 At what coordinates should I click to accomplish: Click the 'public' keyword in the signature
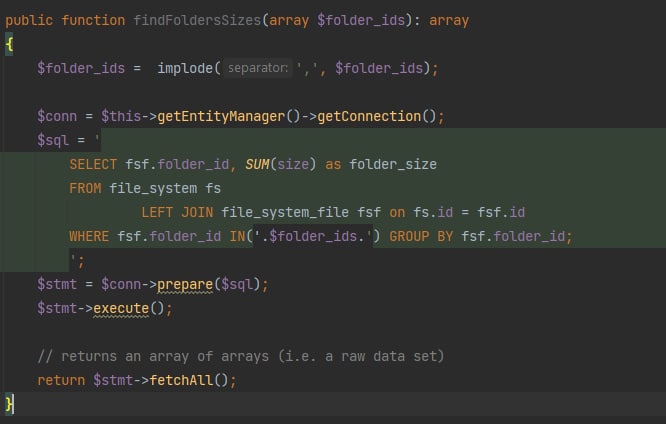pos(29,20)
